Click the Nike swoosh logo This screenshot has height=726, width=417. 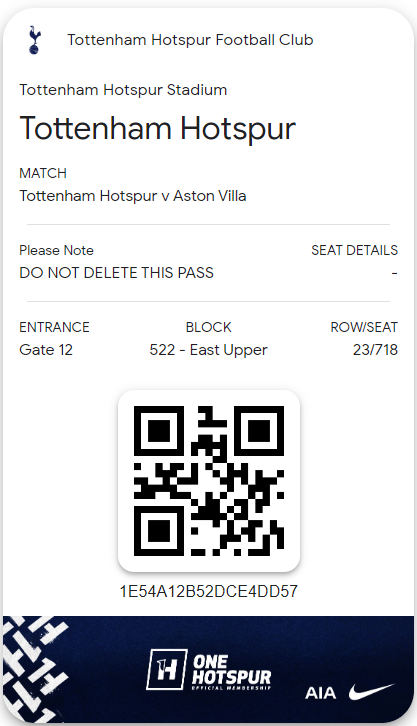(x=372, y=692)
